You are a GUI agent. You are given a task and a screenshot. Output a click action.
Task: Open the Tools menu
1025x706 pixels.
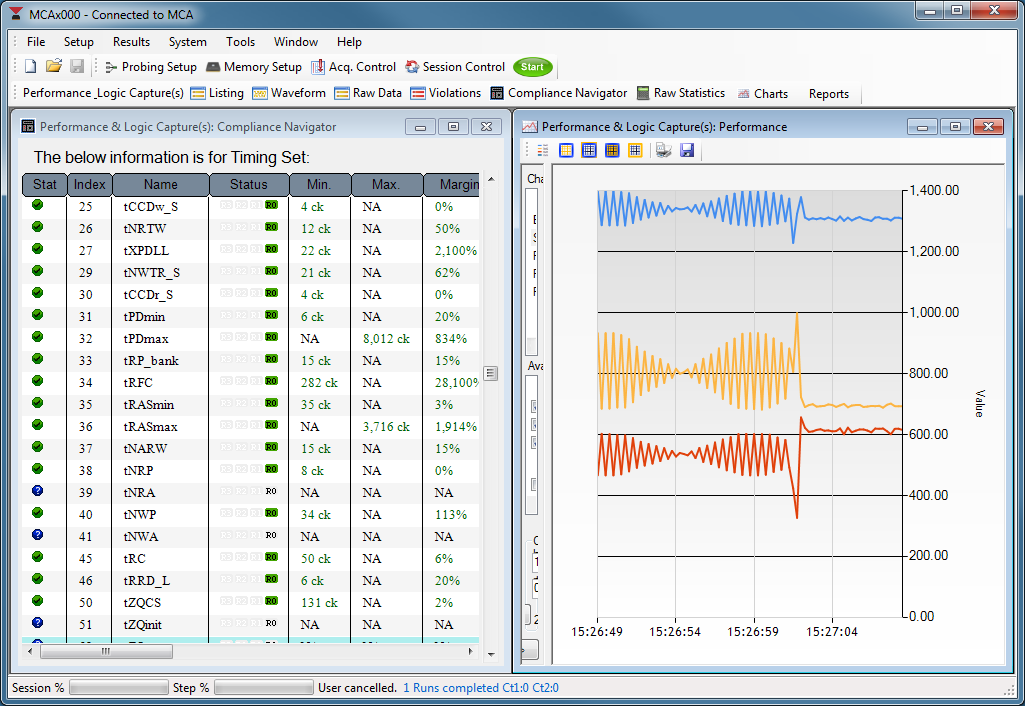click(240, 42)
